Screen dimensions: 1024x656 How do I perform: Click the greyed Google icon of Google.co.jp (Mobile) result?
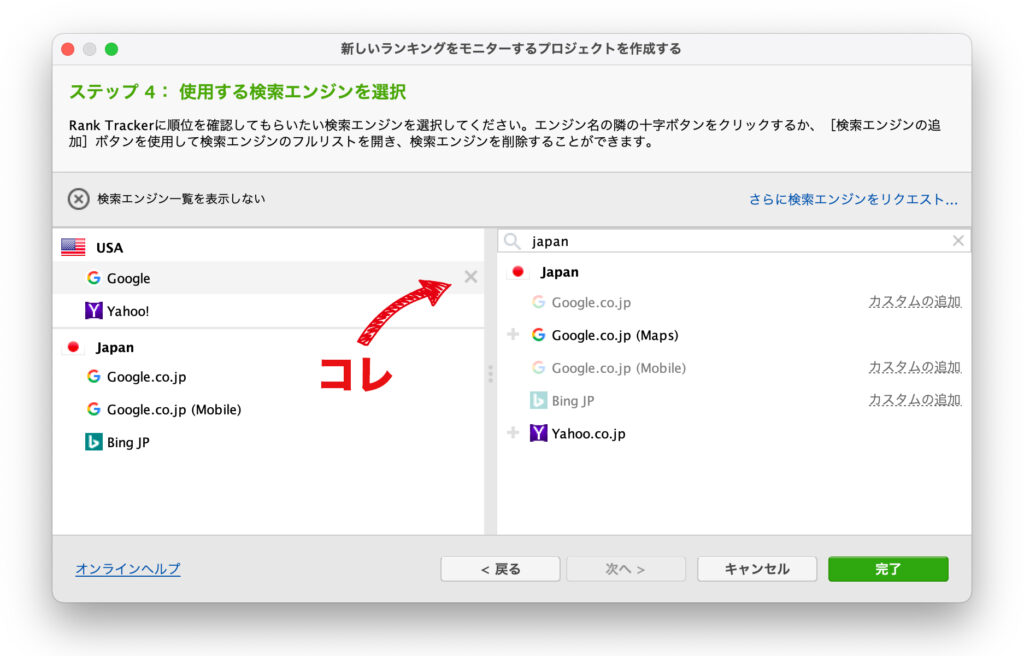pyautogui.click(x=538, y=367)
